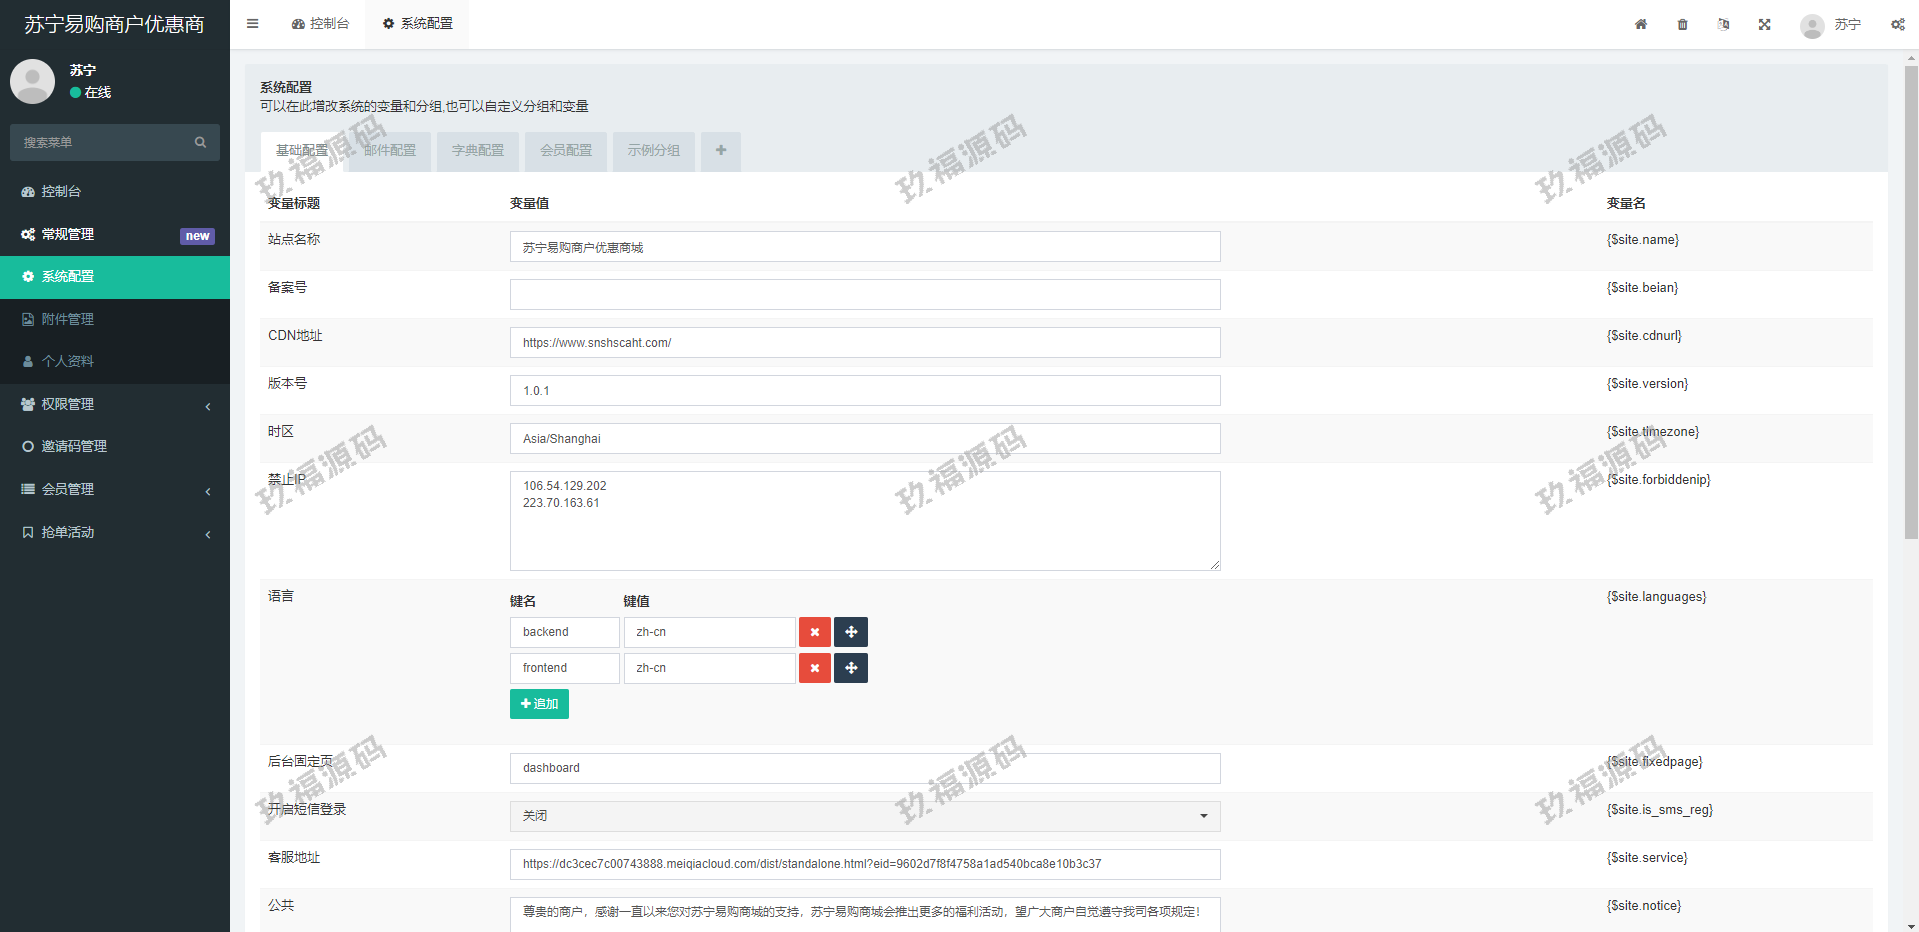Click the vertical page scrollbar
1919x932 pixels.
coord(1911,300)
